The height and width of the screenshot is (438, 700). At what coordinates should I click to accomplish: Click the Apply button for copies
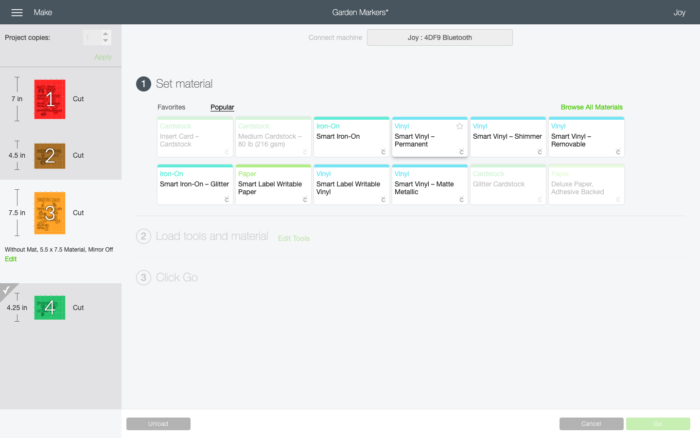pyautogui.click(x=103, y=57)
